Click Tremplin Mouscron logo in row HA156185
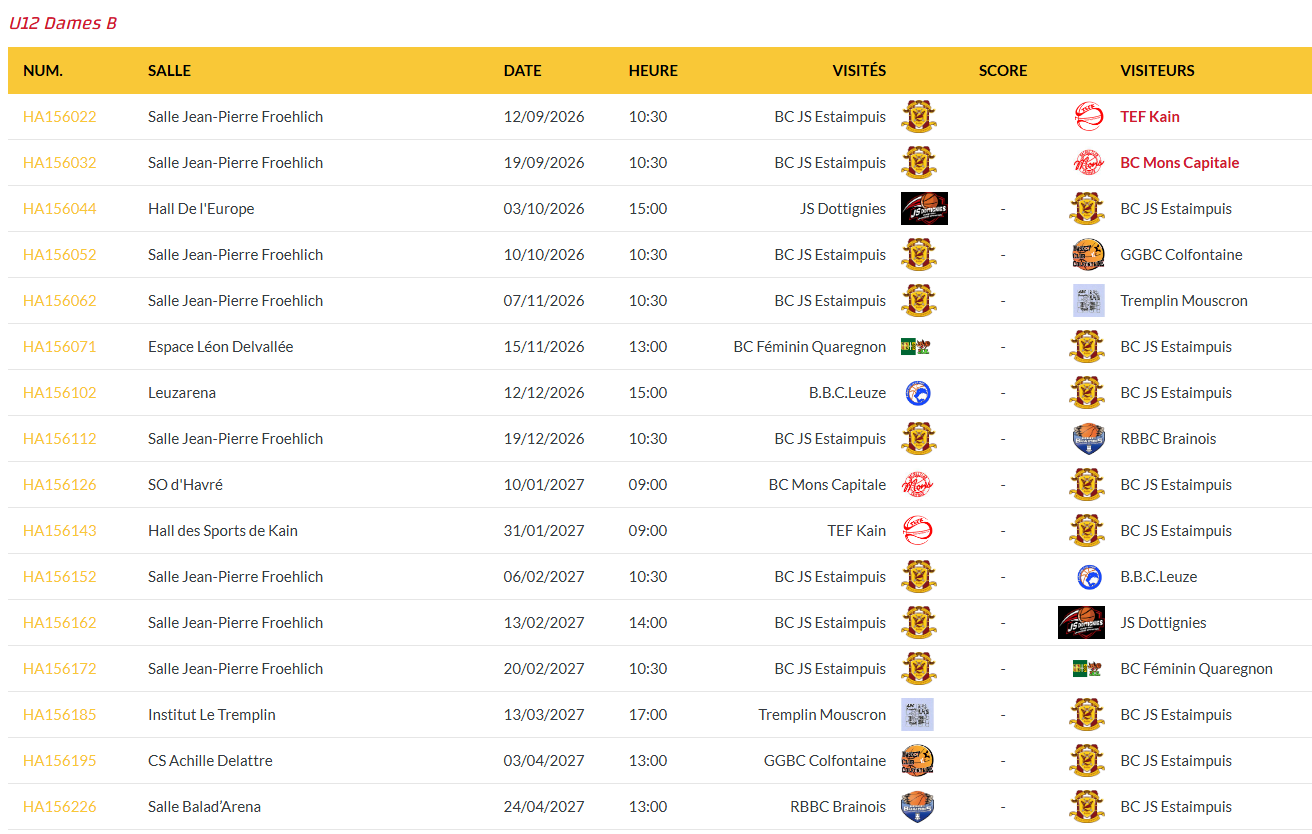Viewport: 1312px width, 834px height. coord(917,715)
